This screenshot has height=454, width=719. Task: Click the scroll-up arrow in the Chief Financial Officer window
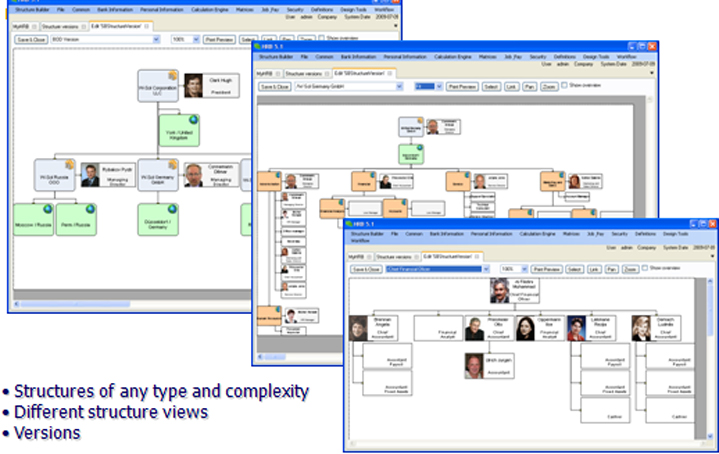710,280
